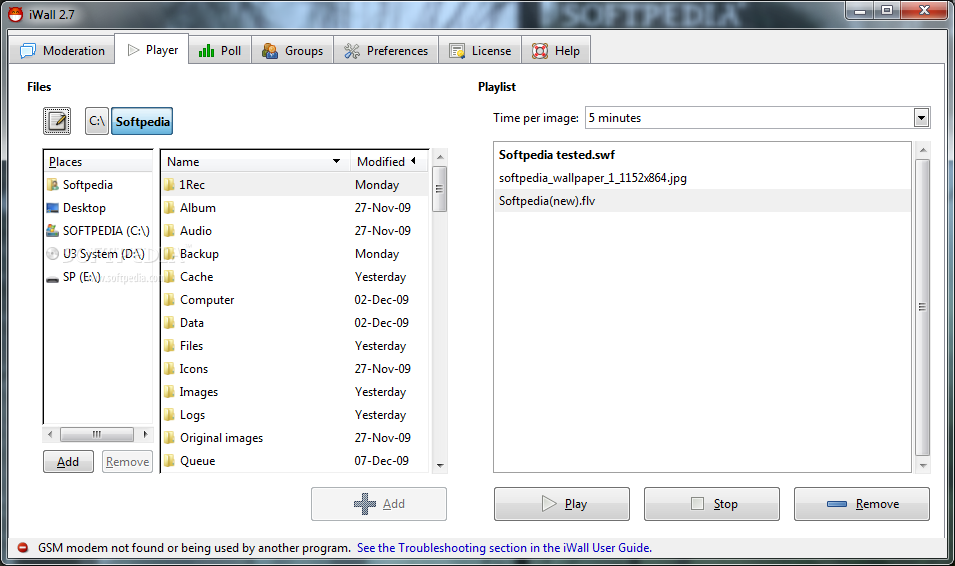Switch to the Player tab
955x566 pixels.
point(152,50)
